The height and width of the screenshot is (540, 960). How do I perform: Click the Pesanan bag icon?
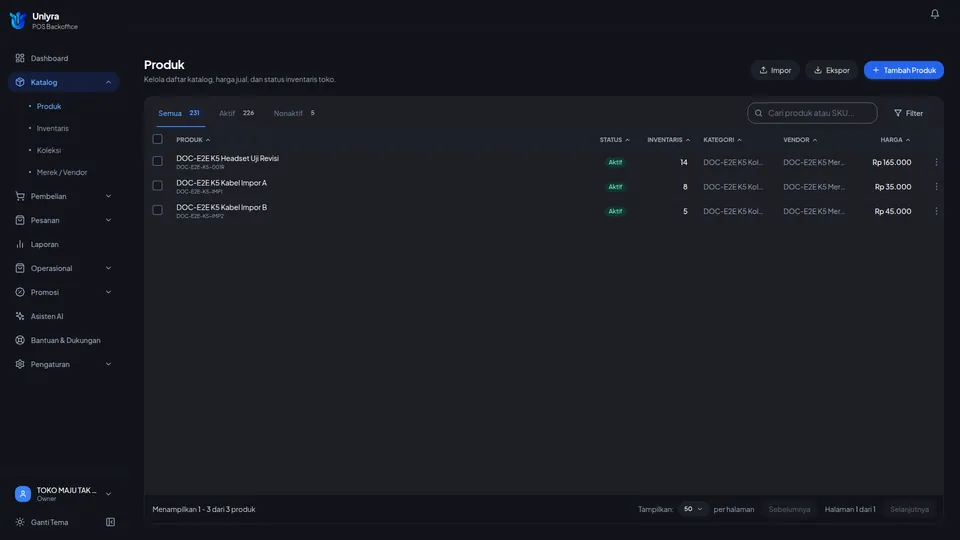click(x=20, y=220)
